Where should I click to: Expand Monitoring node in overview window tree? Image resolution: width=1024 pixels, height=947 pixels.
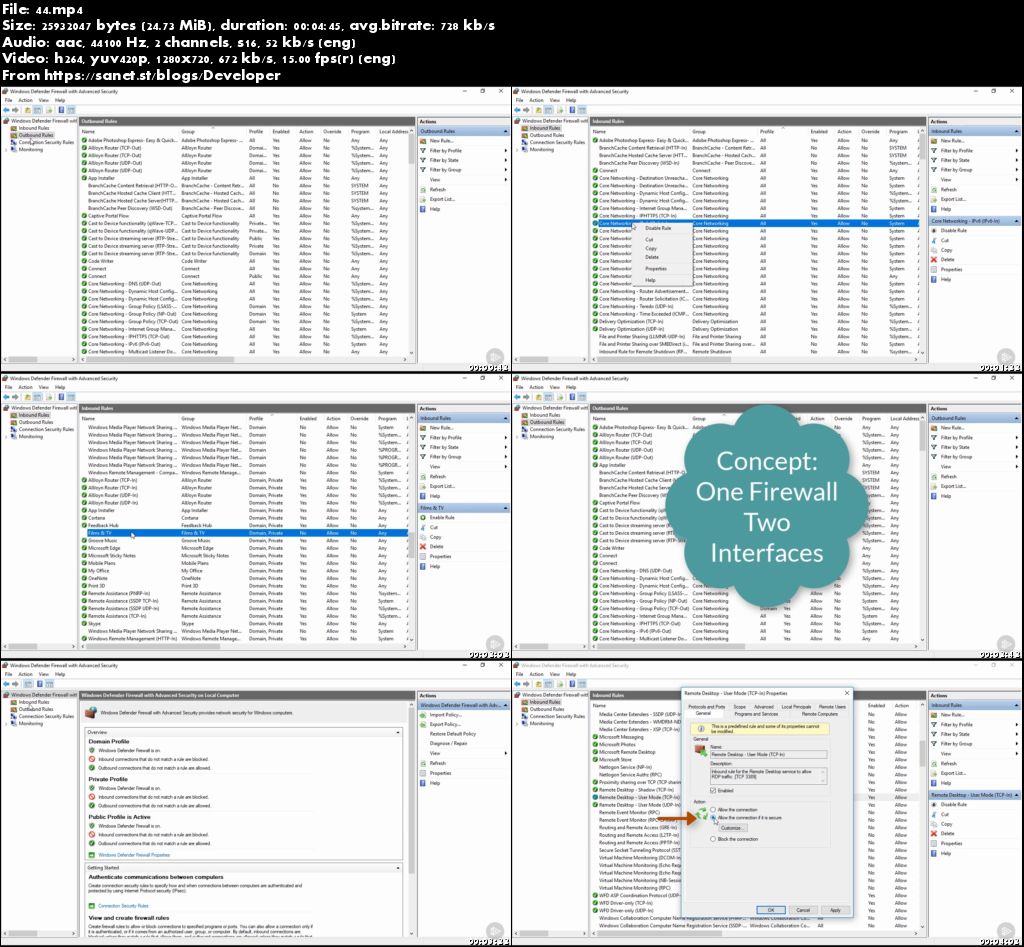pyautogui.click(x=6, y=724)
